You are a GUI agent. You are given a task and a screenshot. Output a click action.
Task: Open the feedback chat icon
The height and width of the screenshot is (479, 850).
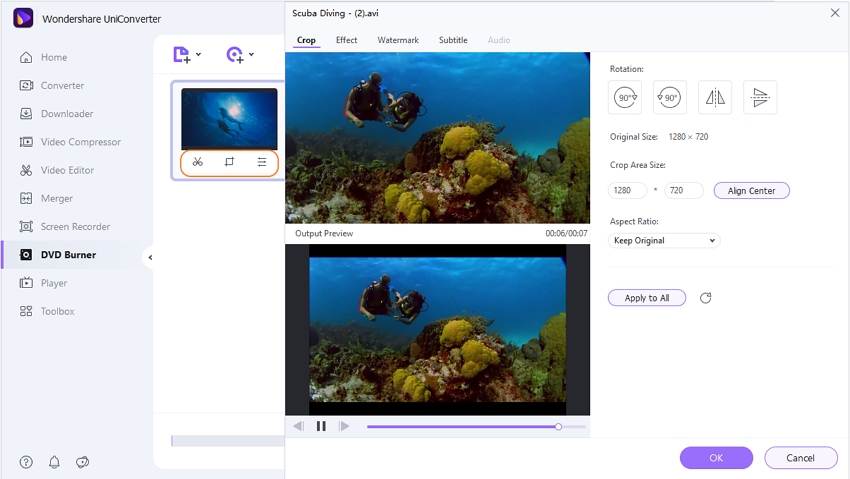click(82, 462)
